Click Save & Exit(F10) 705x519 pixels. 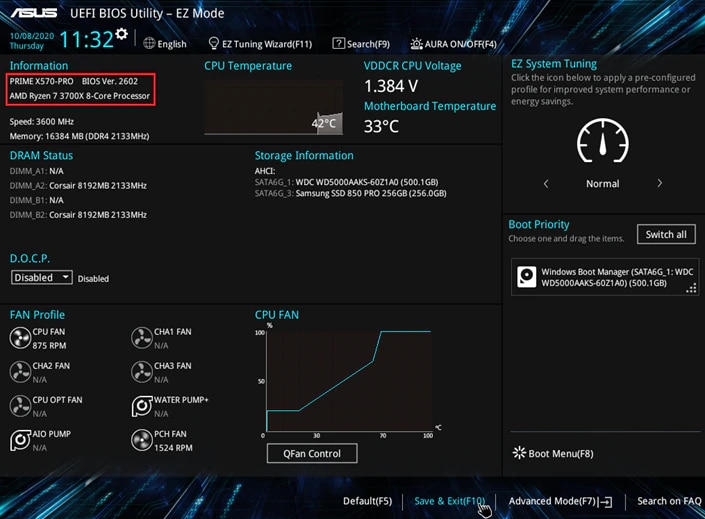coord(450,501)
